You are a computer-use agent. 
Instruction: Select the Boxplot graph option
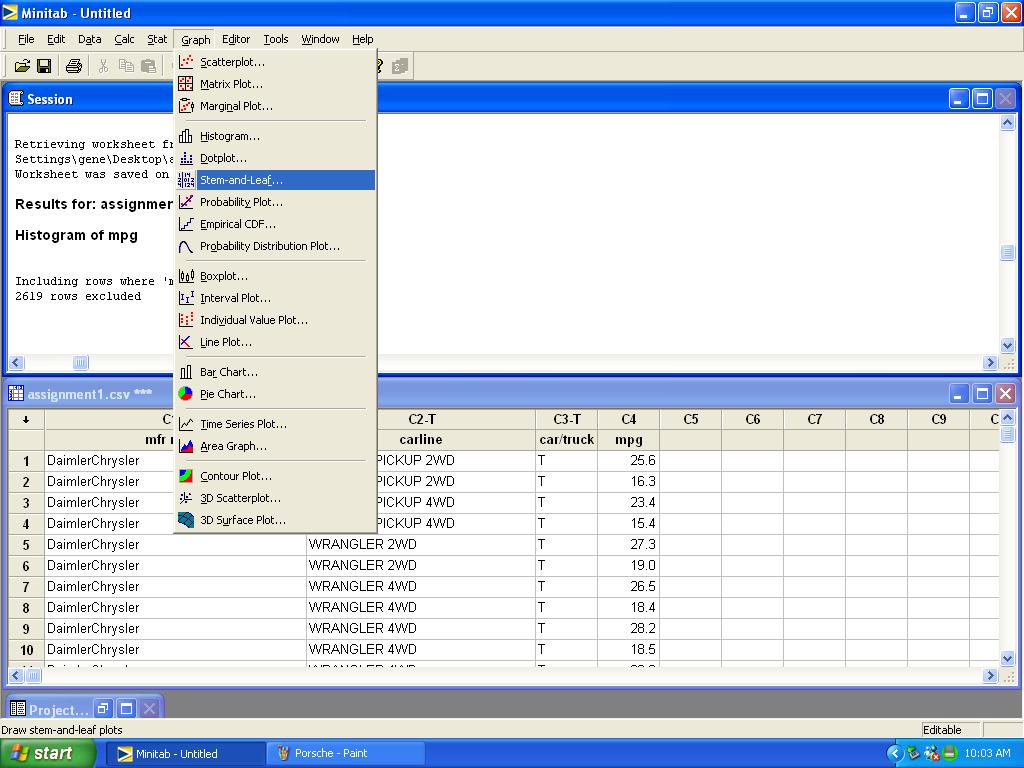pyautogui.click(x=223, y=276)
